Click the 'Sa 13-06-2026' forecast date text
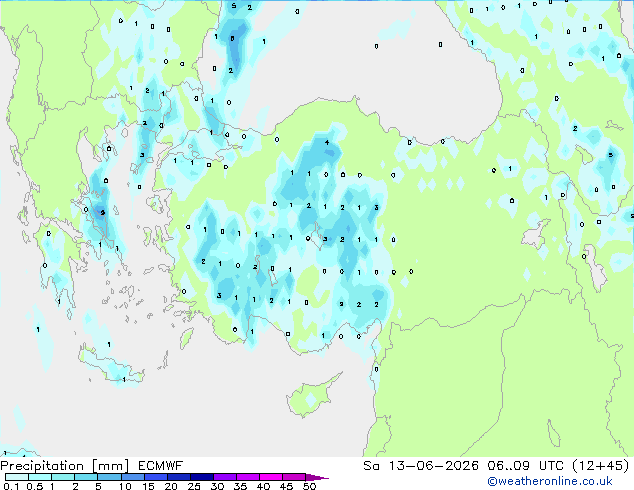Viewport: 634px width, 490px height. 421,466
